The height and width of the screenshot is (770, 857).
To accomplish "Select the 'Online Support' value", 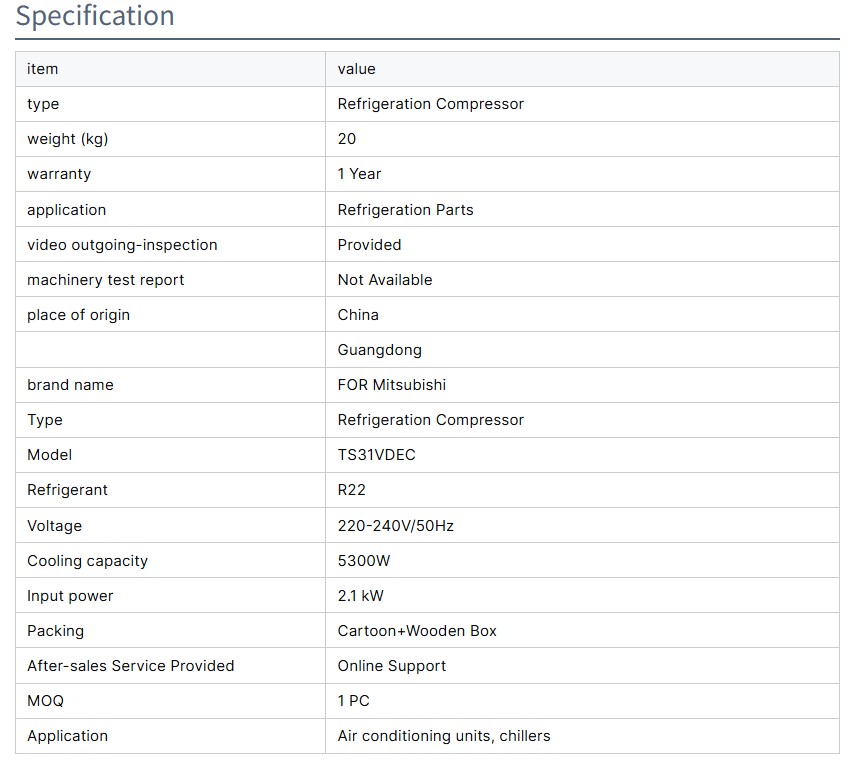I will (391, 666).
